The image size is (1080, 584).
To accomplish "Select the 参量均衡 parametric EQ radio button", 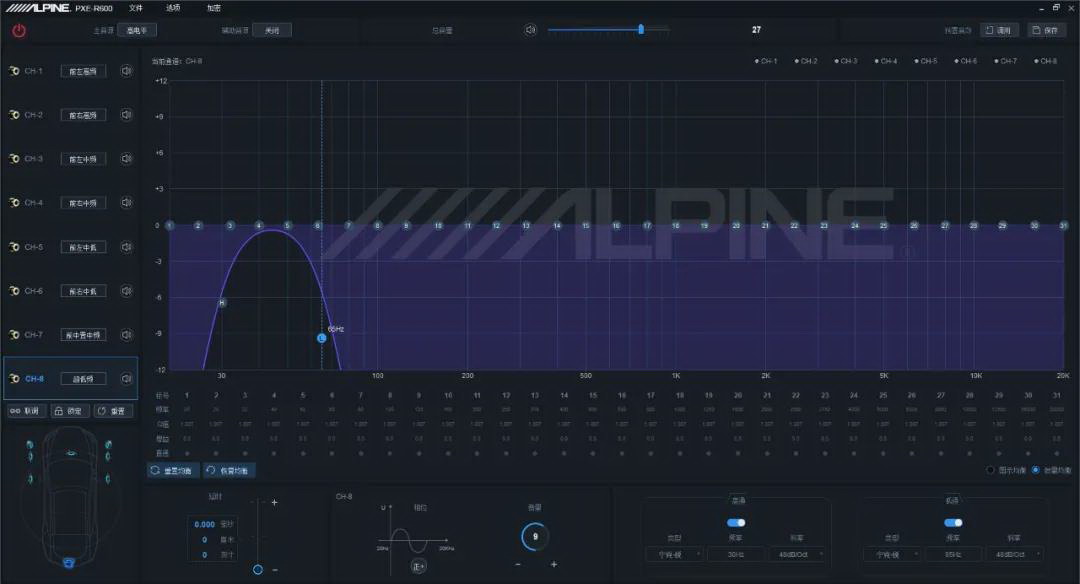I will pos(1035,470).
